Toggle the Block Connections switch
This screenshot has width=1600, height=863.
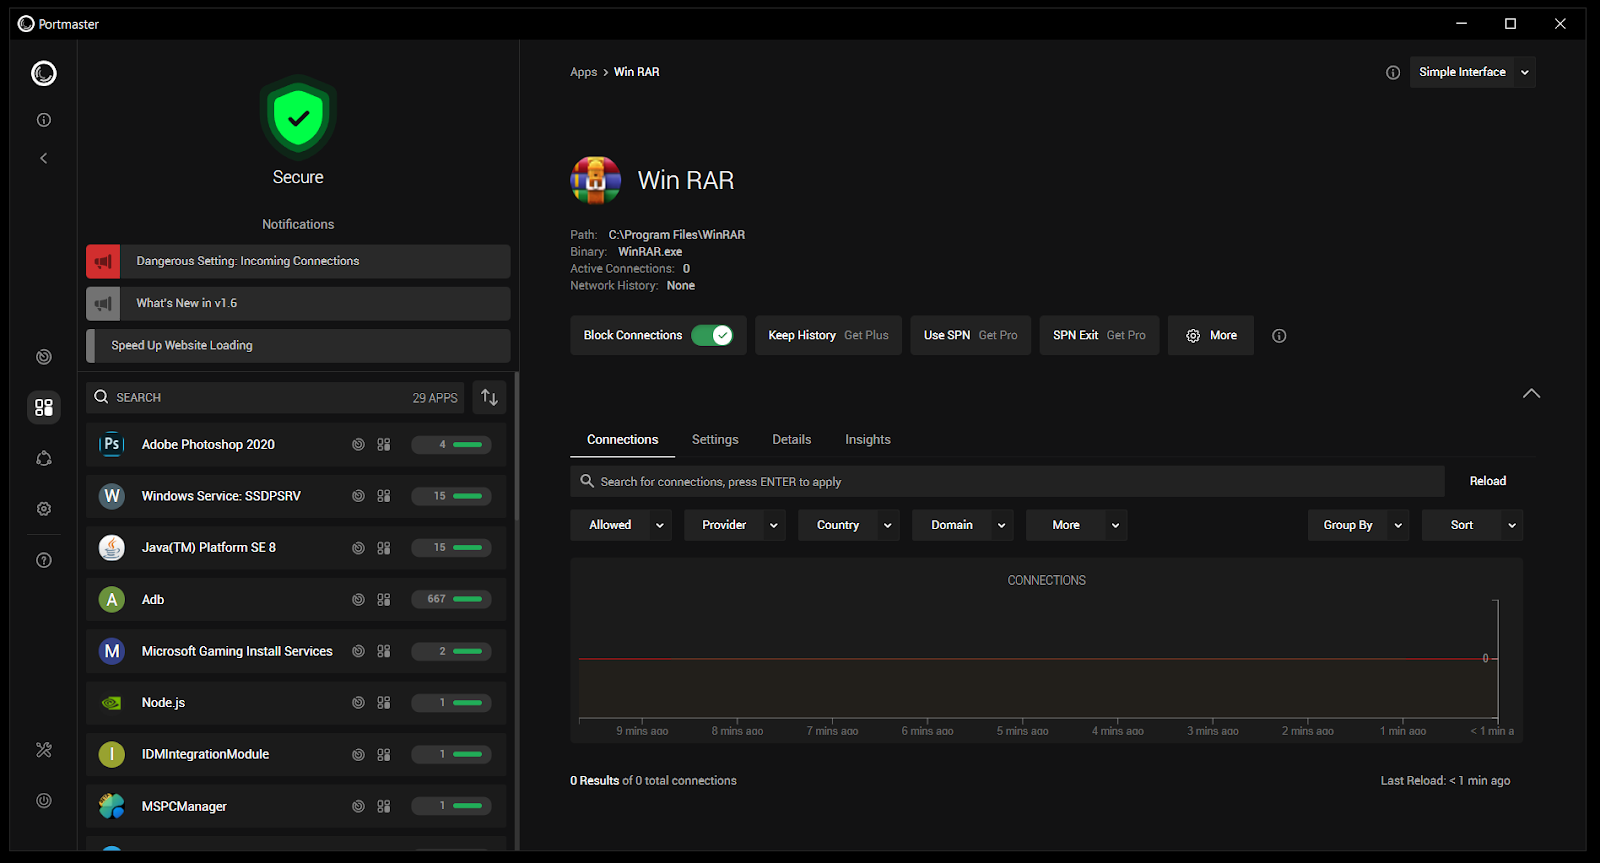pos(712,335)
